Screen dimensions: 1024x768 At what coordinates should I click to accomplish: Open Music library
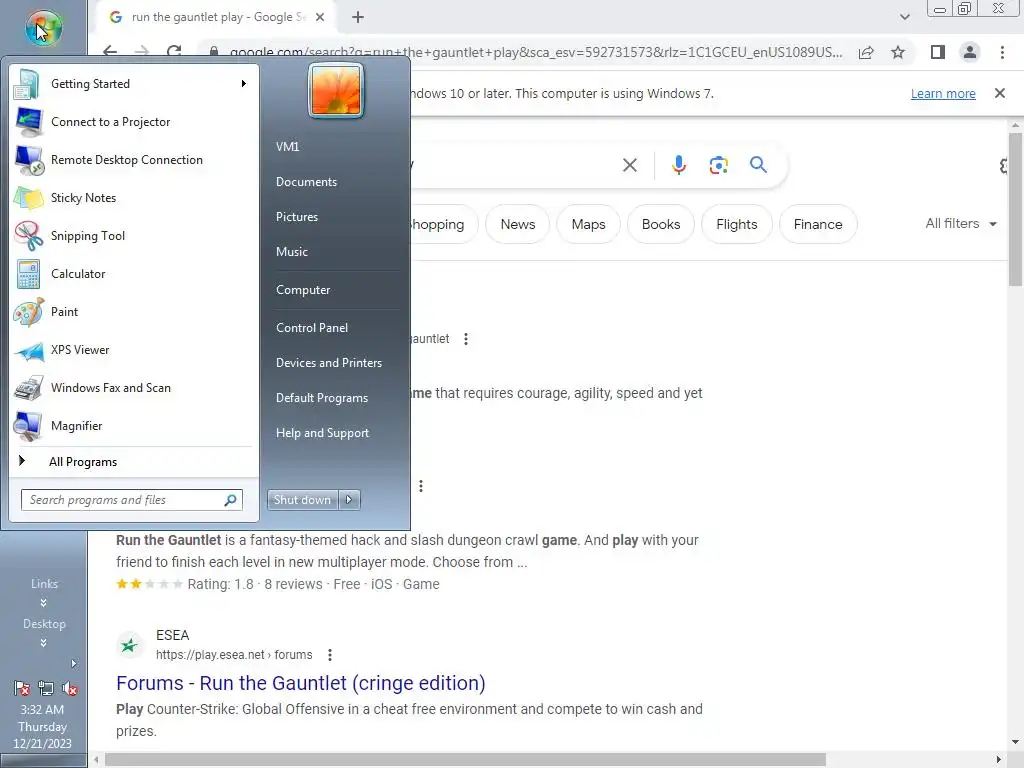tap(291, 251)
